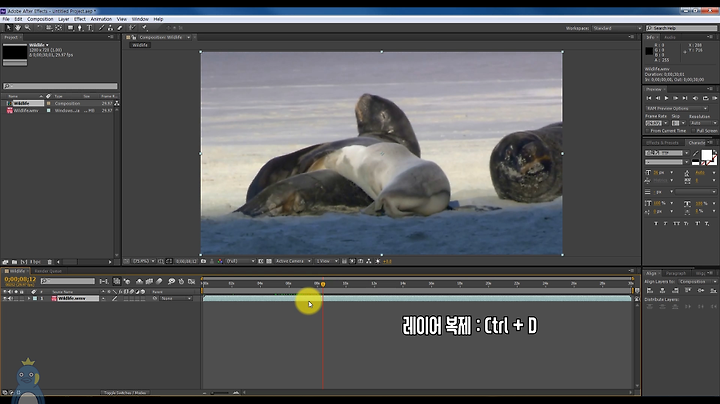Viewport: 720px width, 404px height.
Task: Click the Brainstorm icon in timeline
Action: point(172,281)
